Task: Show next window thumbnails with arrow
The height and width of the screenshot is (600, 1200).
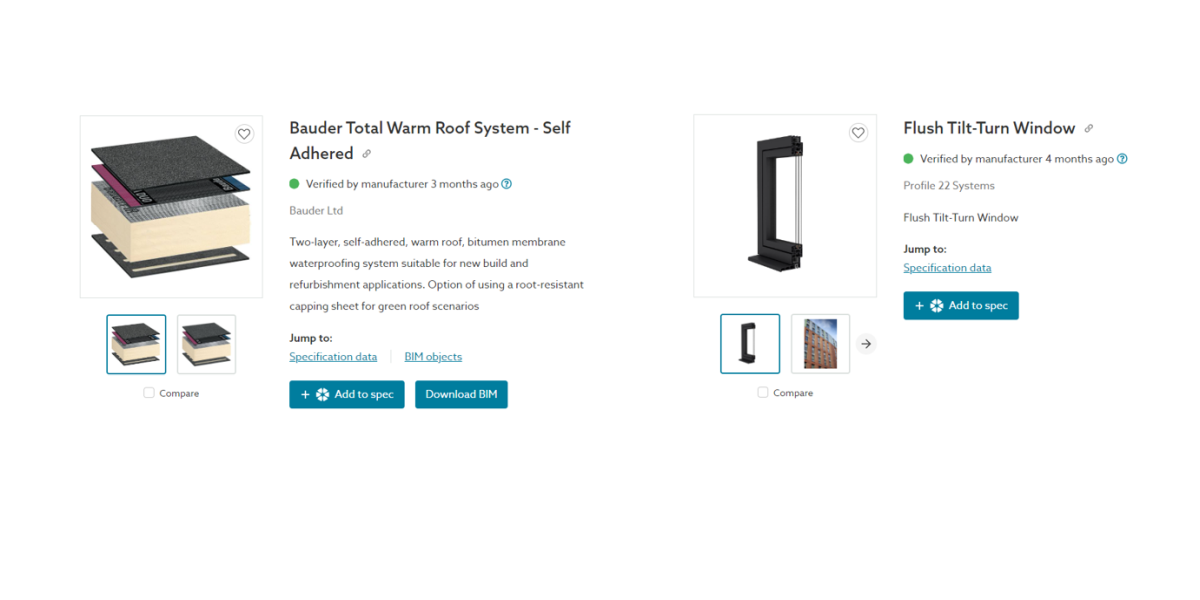Action: [x=866, y=344]
